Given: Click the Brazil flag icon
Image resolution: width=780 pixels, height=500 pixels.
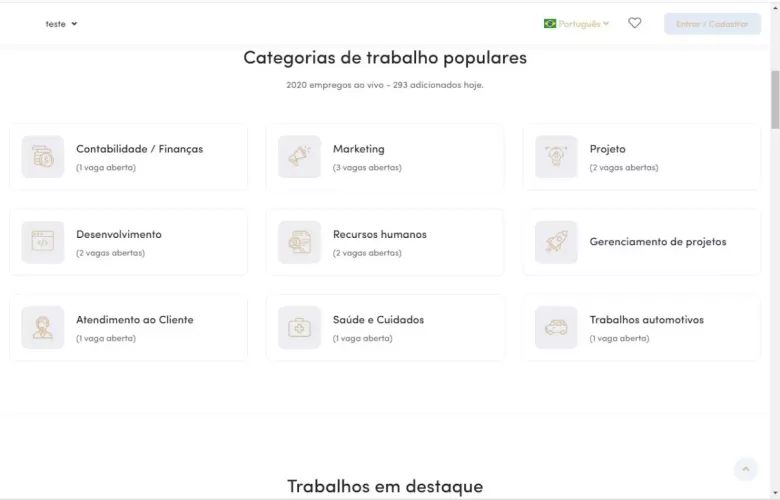Looking at the screenshot, I should point(550,24).
